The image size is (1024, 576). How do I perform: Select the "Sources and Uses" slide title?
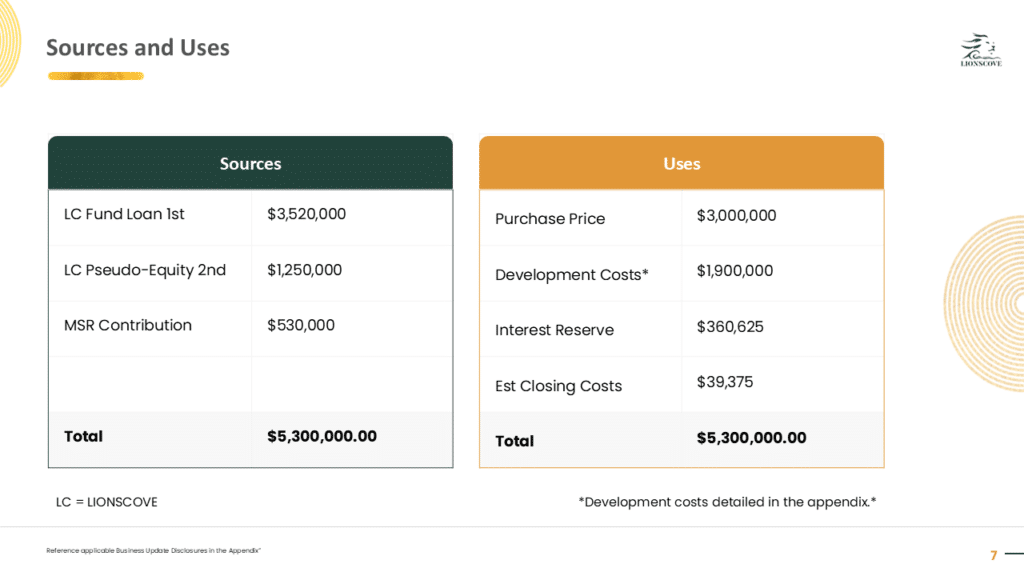[x=138, y=48]
